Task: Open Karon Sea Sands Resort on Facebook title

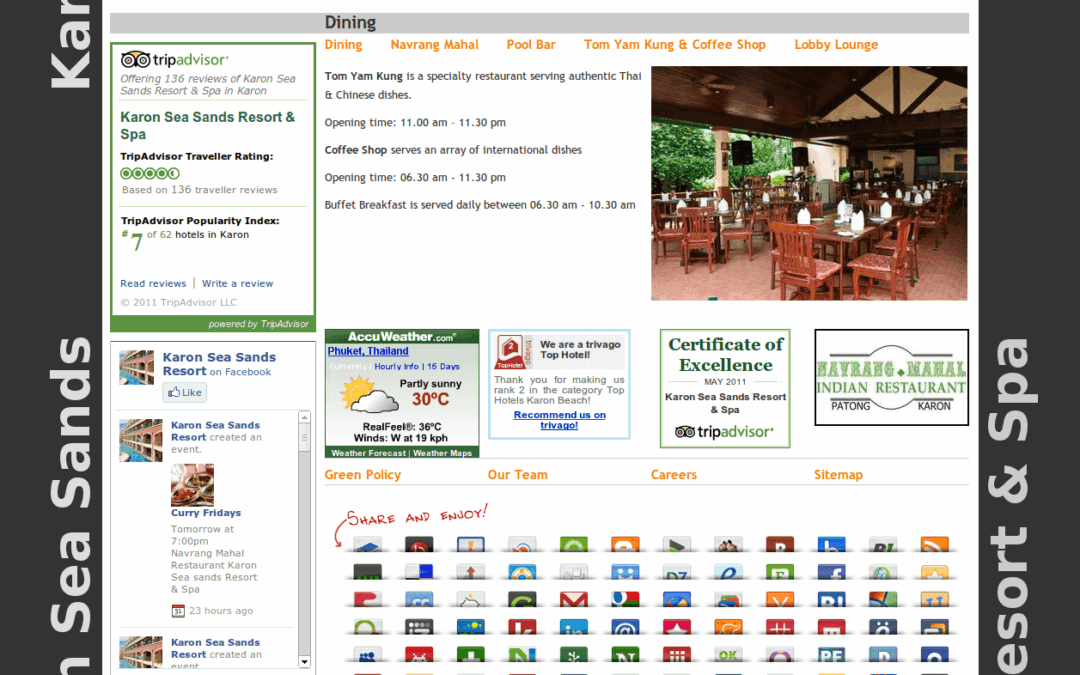Action: pyautogui.click(x=219, y=364)
